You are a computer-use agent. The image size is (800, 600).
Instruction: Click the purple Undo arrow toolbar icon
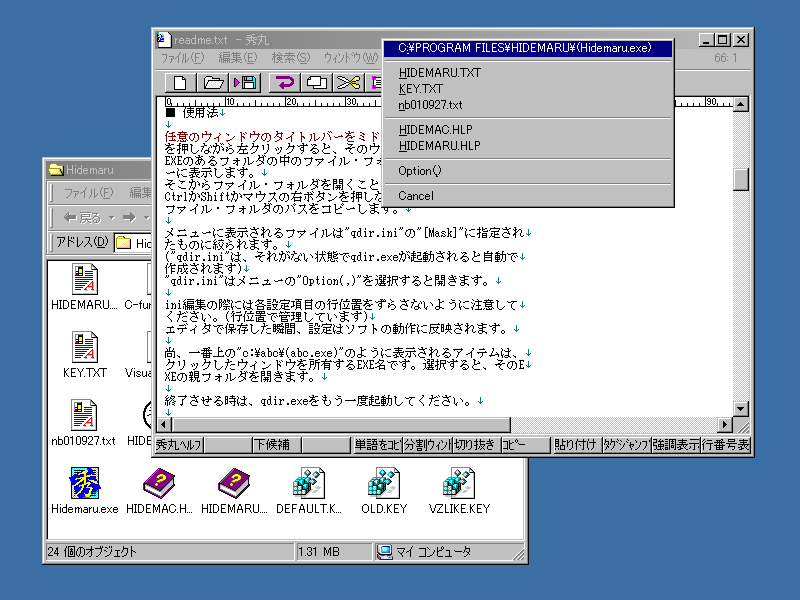pyautogui.click(x=284, y=82)
